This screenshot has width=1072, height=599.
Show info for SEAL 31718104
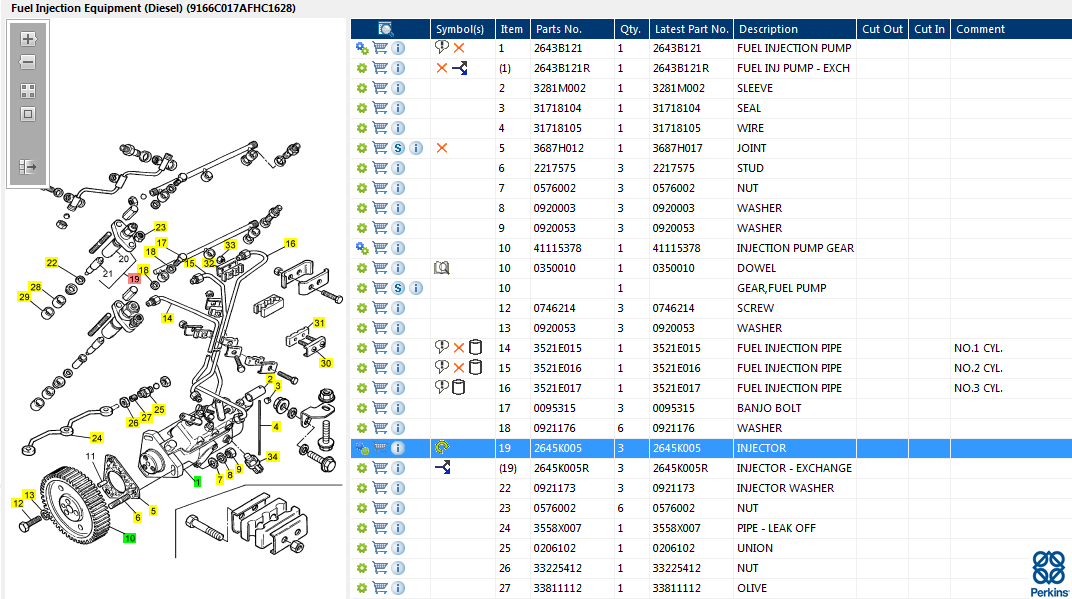[398, 108]
